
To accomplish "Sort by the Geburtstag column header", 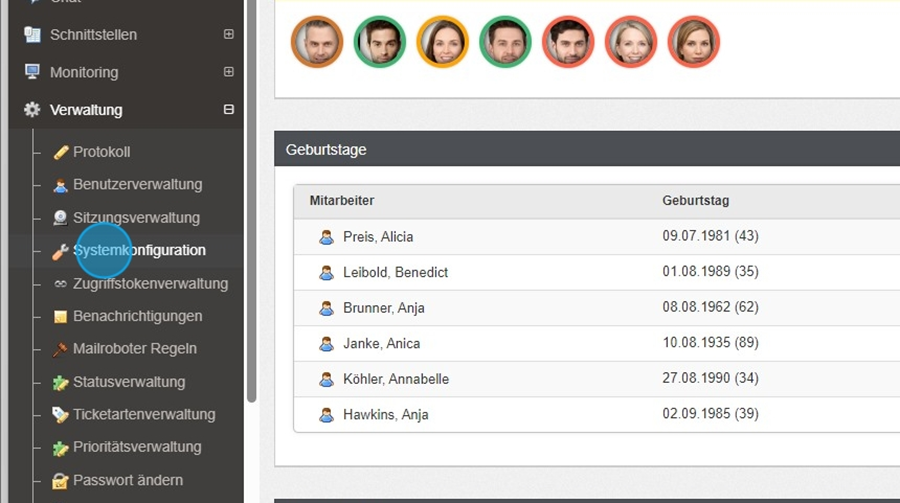I will pyautogui.click(x=695, y=201).
